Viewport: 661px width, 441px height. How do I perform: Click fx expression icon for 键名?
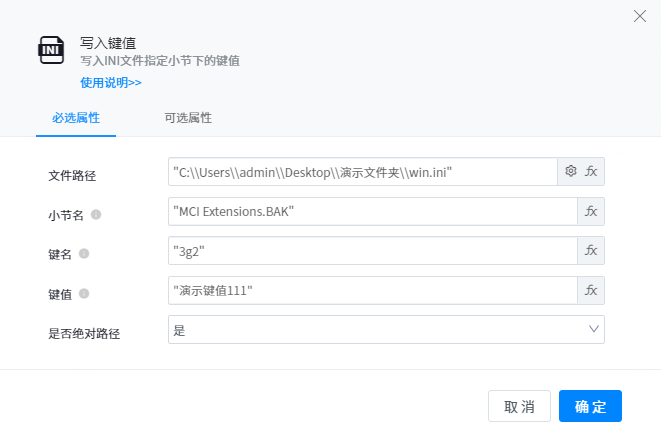pos(591,250)
